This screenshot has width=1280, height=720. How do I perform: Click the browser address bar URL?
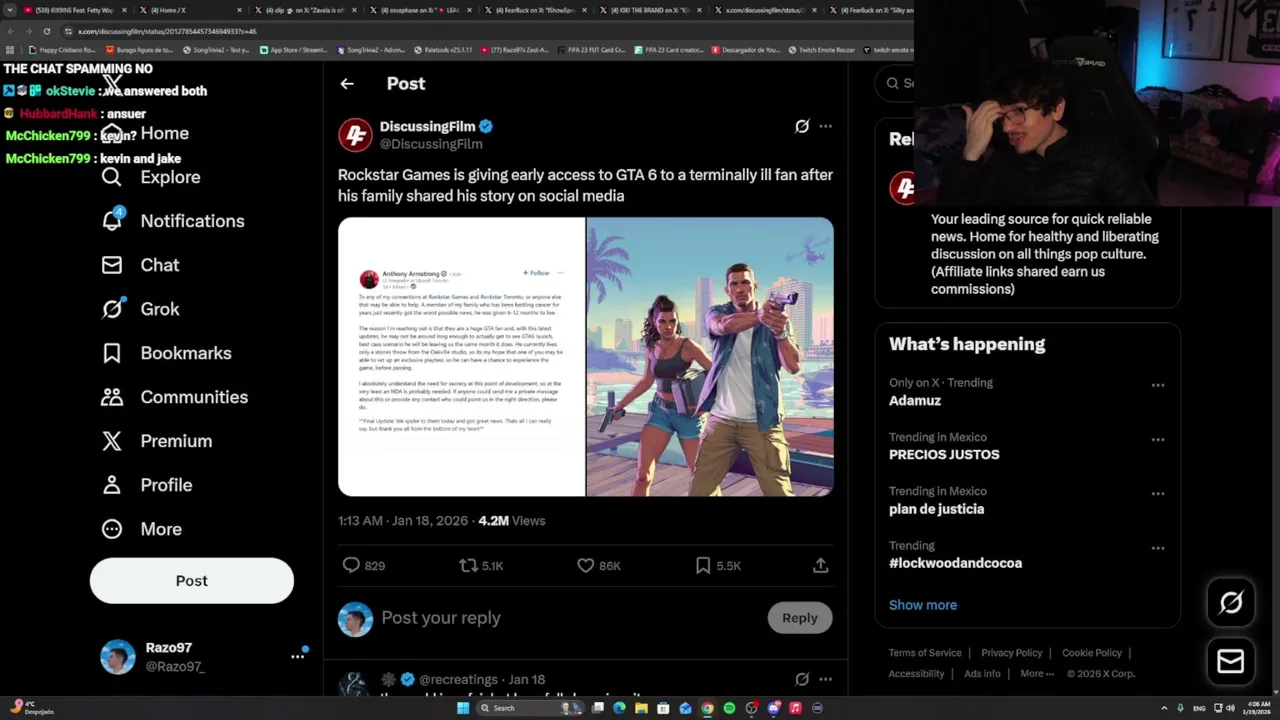pyautogui.click(x=168, y=31)
